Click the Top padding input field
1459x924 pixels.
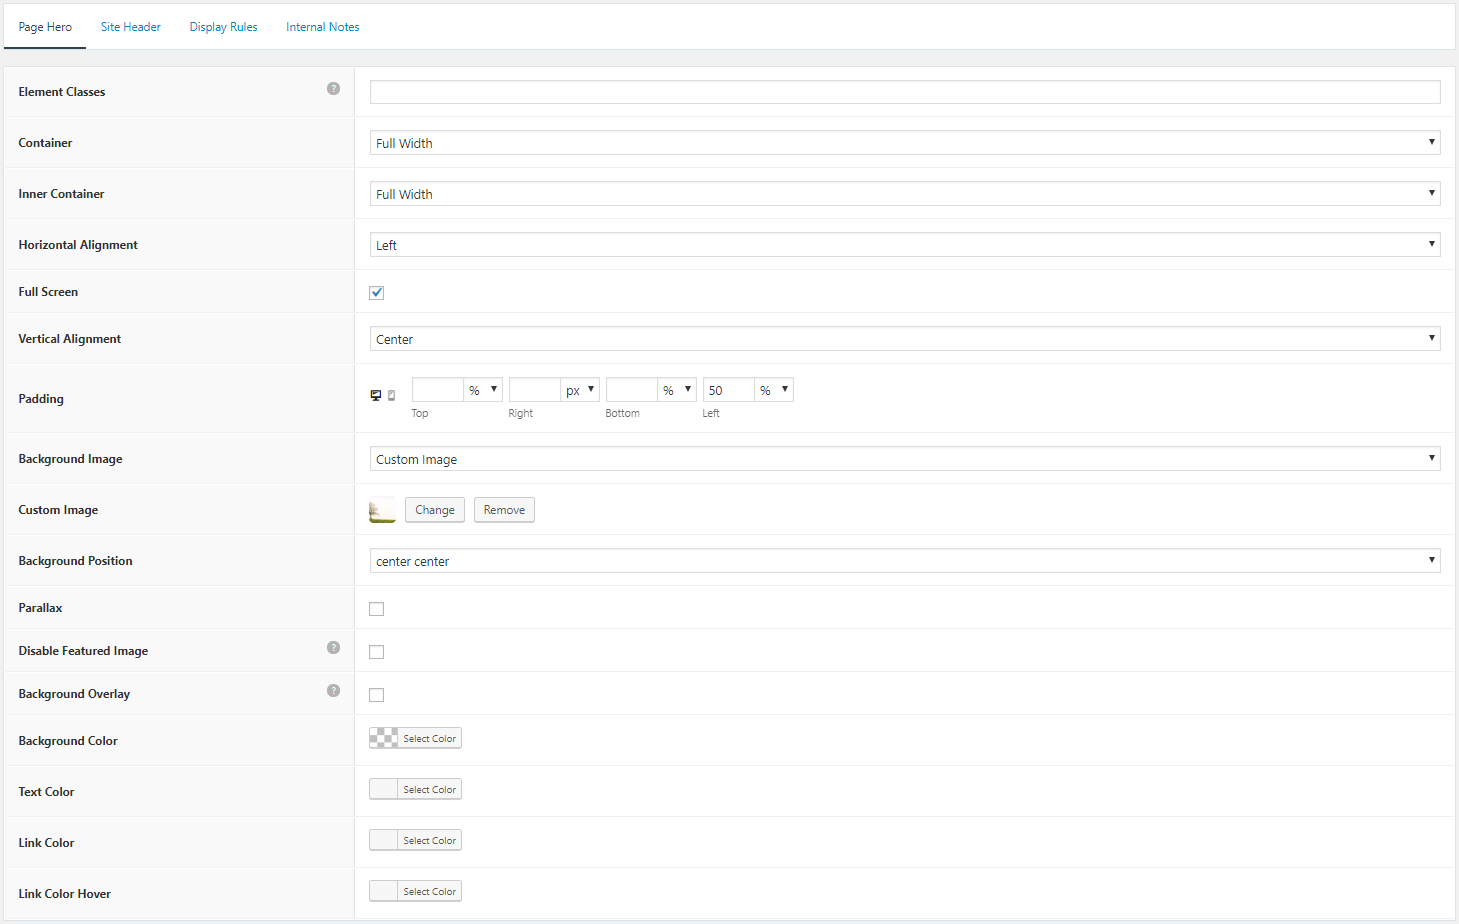[438, 390]
